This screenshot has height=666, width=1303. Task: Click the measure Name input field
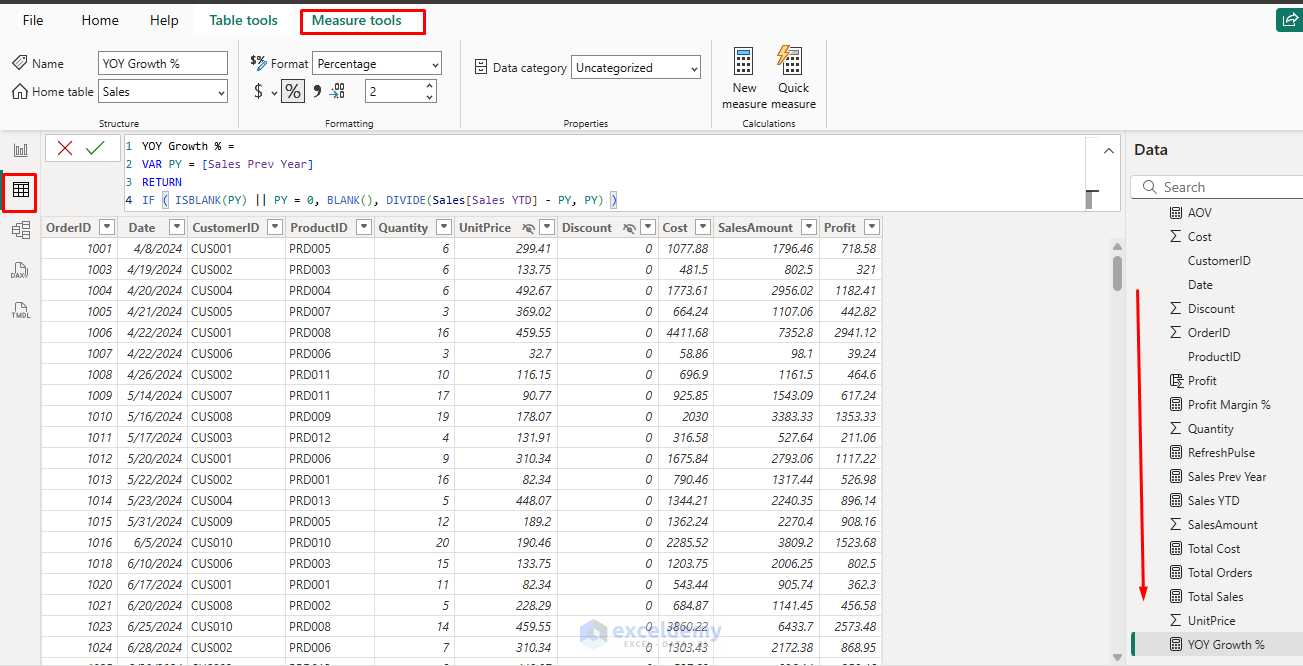pyautogui.click(x=163, y=64)
